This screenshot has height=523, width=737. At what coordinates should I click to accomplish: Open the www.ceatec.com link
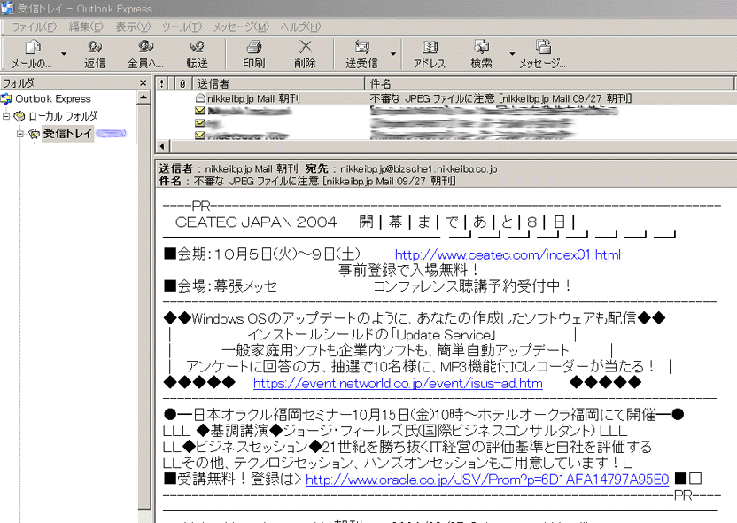(x=507, y=255)
